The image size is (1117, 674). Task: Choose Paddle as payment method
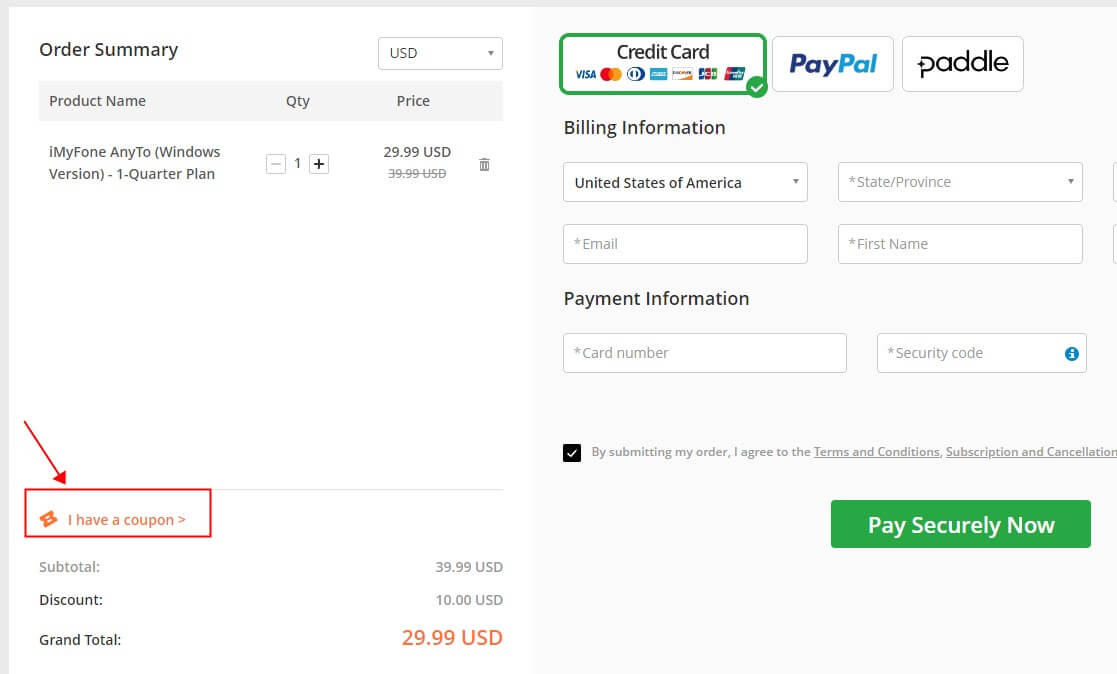click(x=962, y=64)
